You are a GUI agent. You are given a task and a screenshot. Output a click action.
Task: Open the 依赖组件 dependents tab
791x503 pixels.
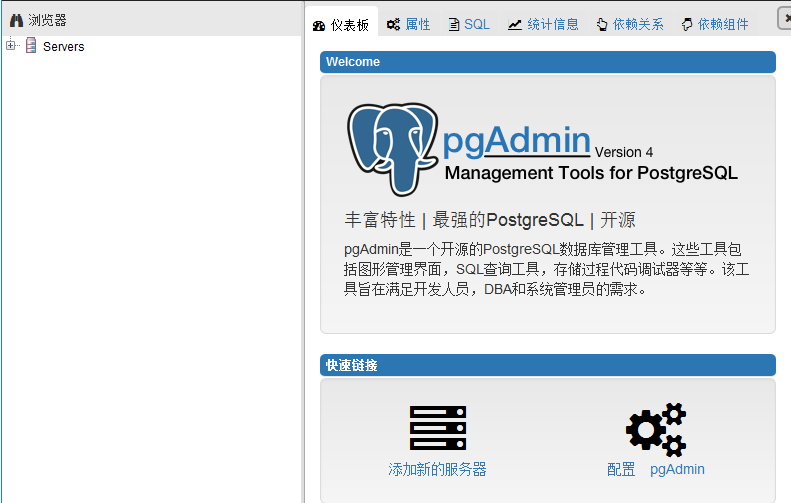715,24
